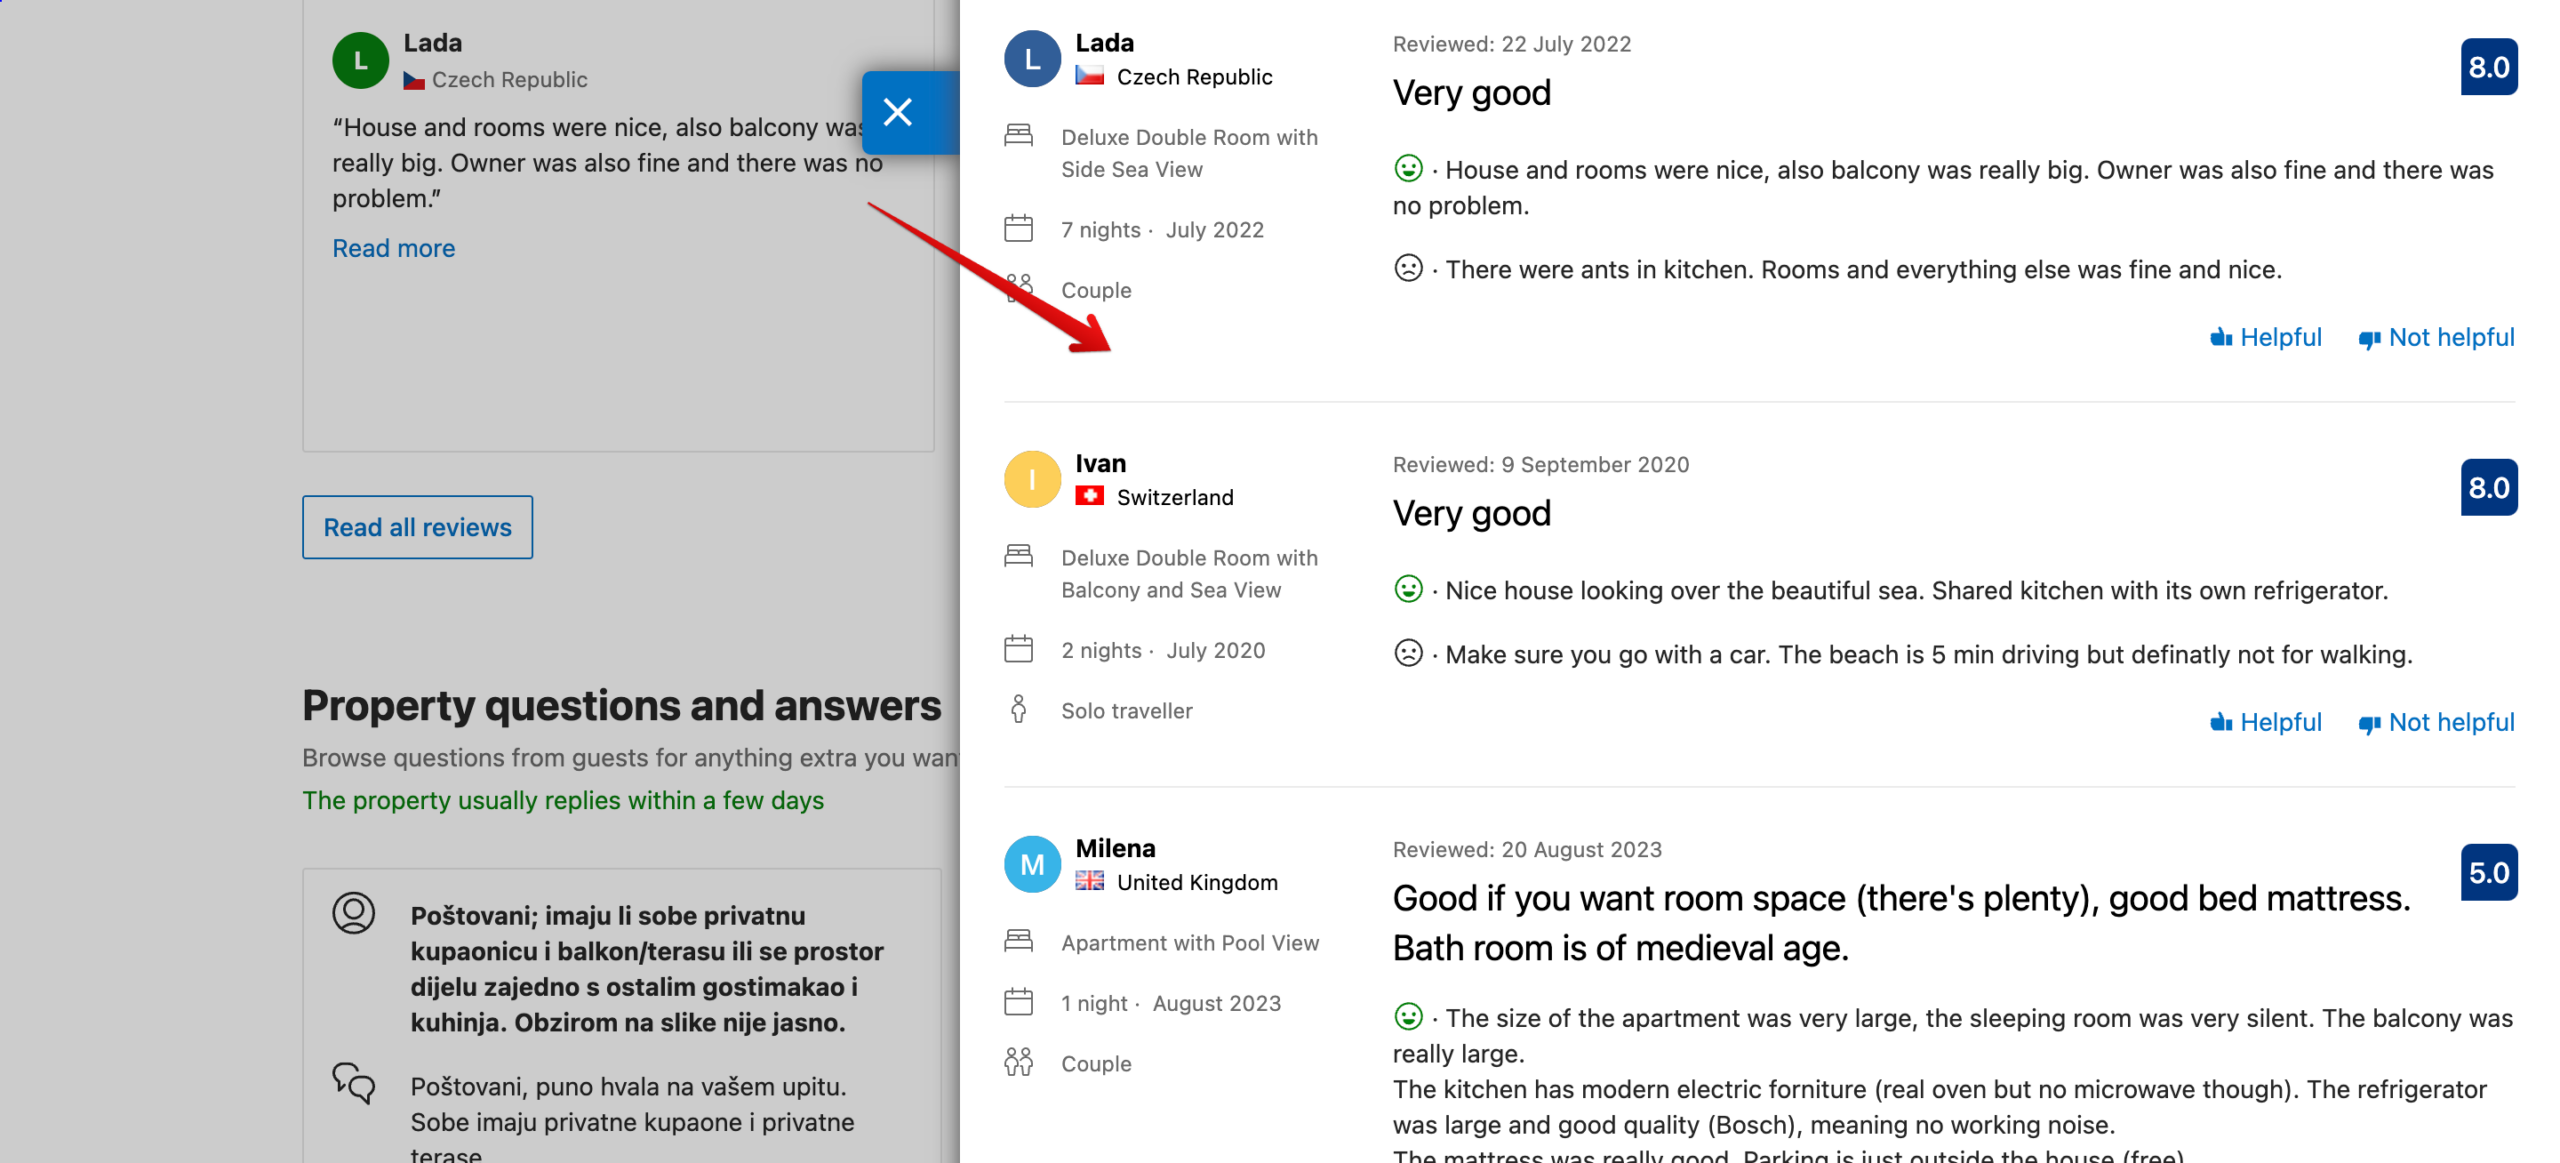Click the calendar icon for Ivan's stay dates

point(1020,648)
